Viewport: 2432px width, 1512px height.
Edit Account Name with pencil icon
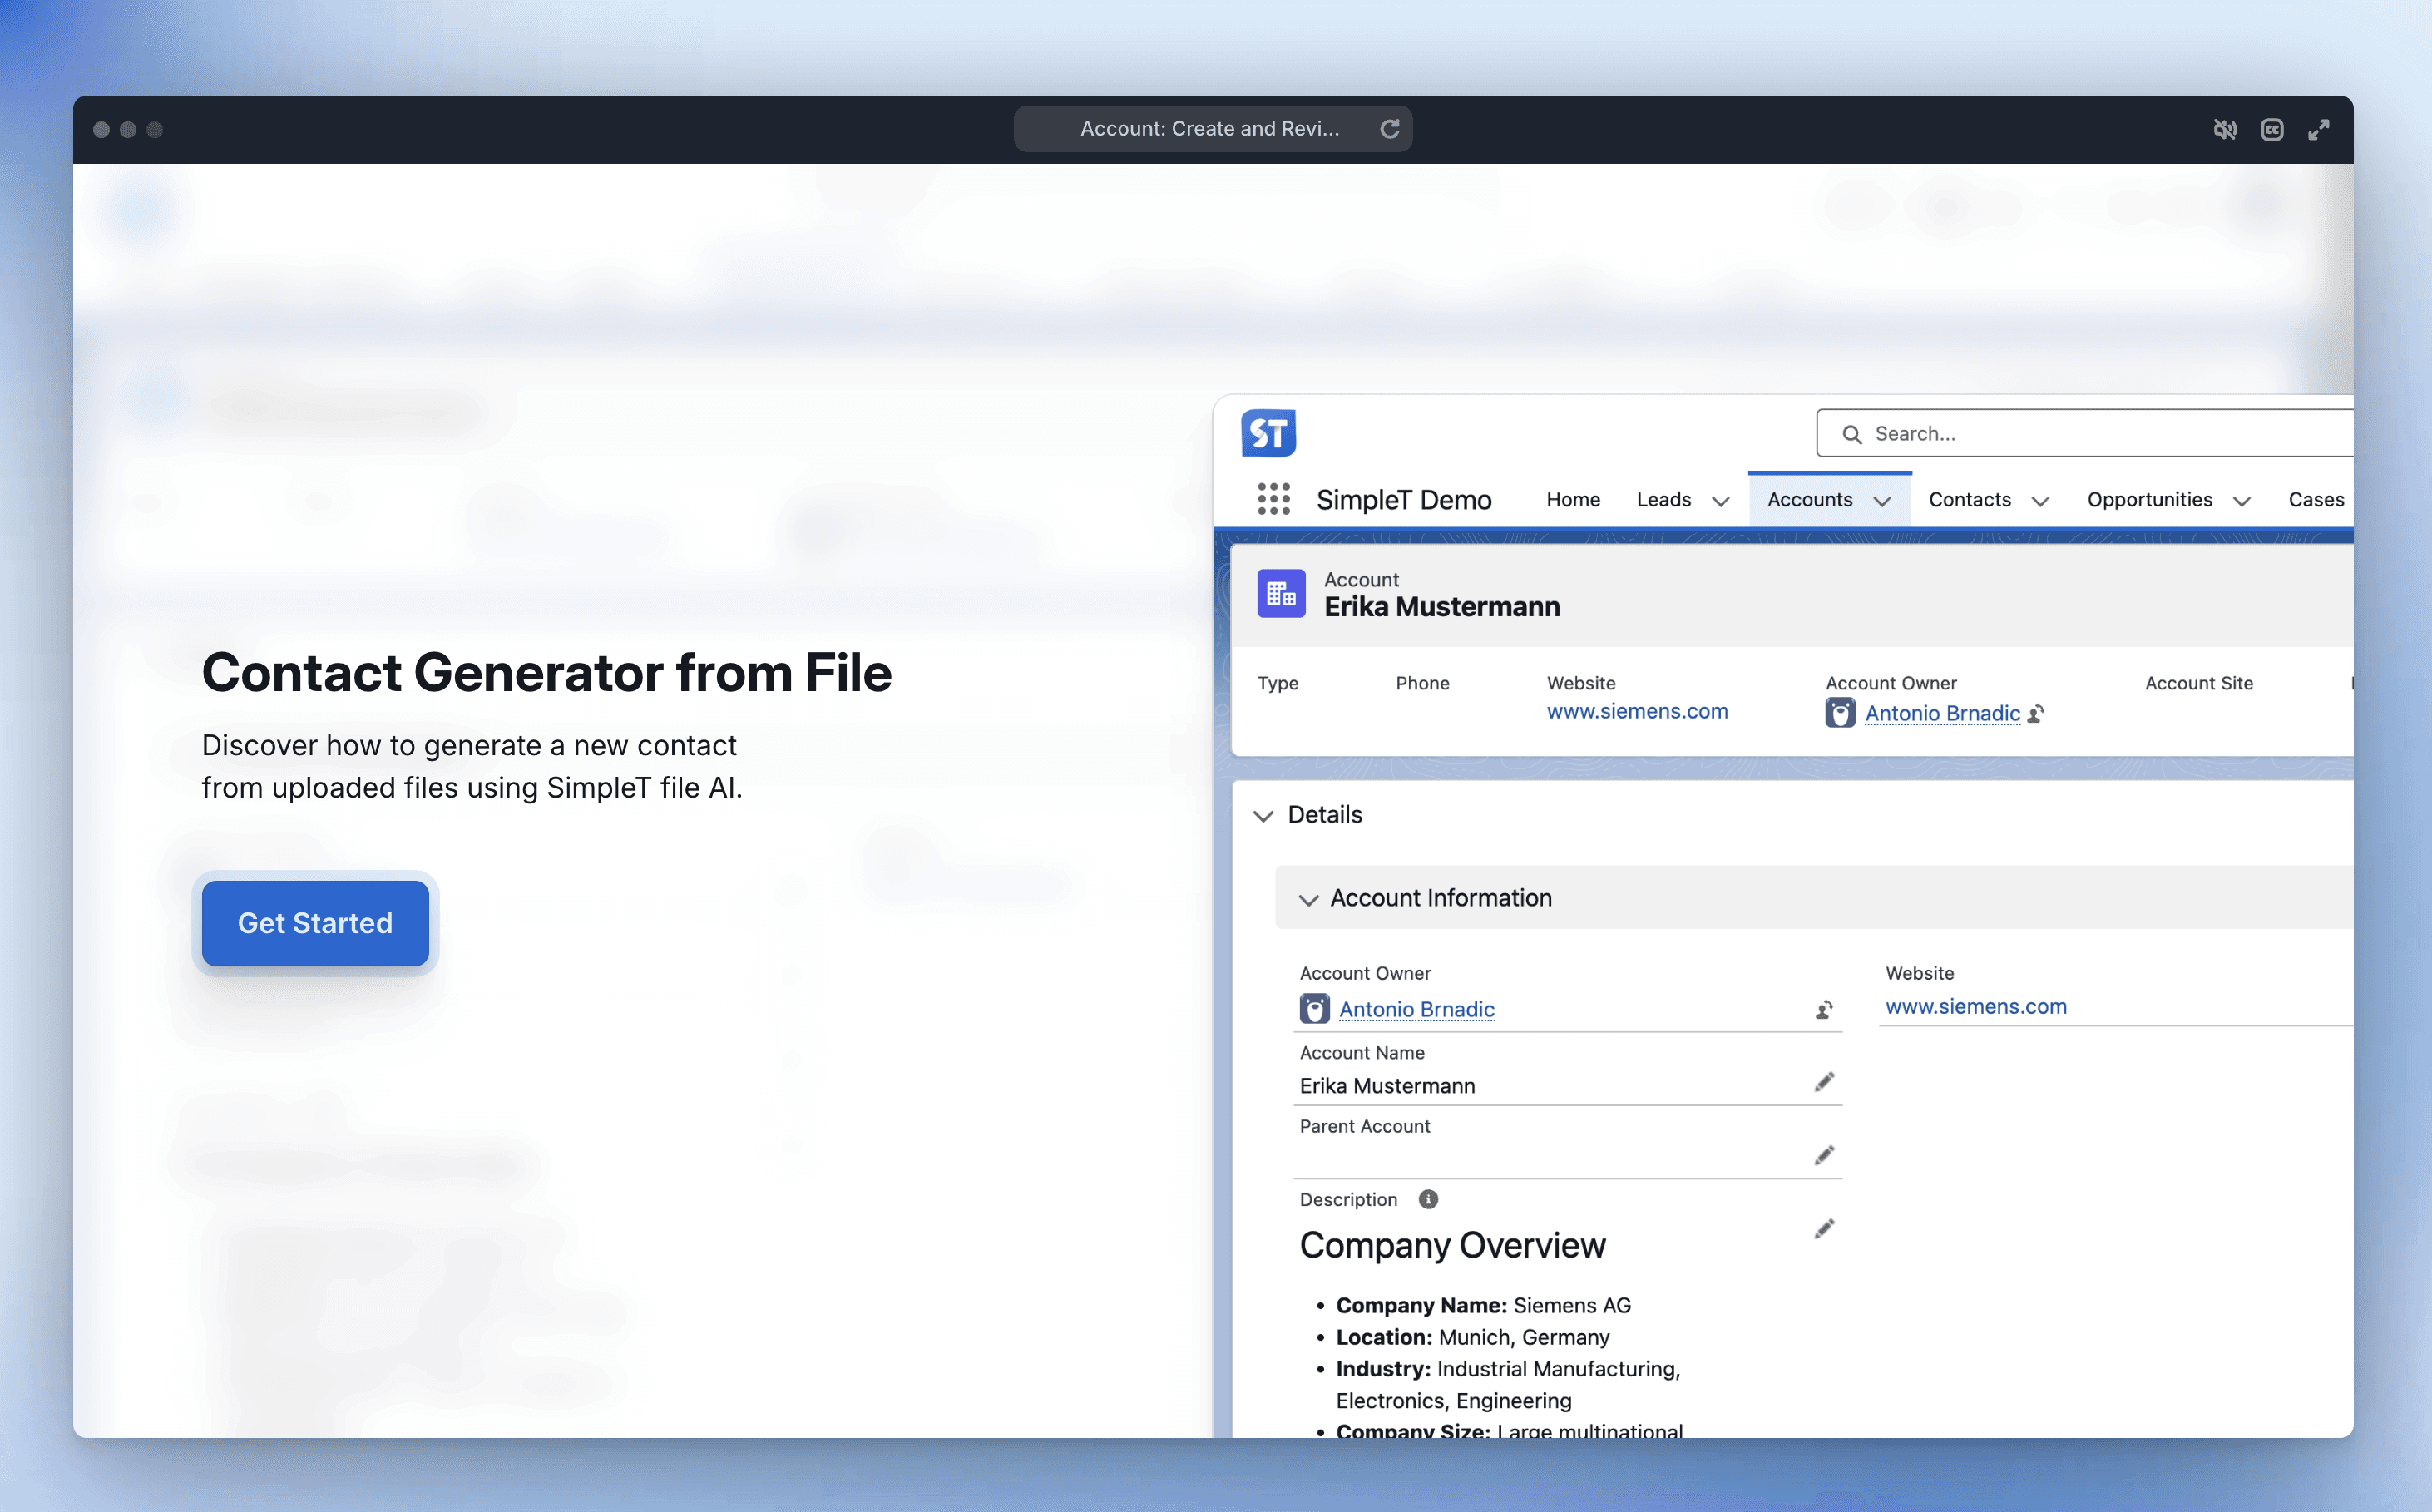coord(1824,1082)
